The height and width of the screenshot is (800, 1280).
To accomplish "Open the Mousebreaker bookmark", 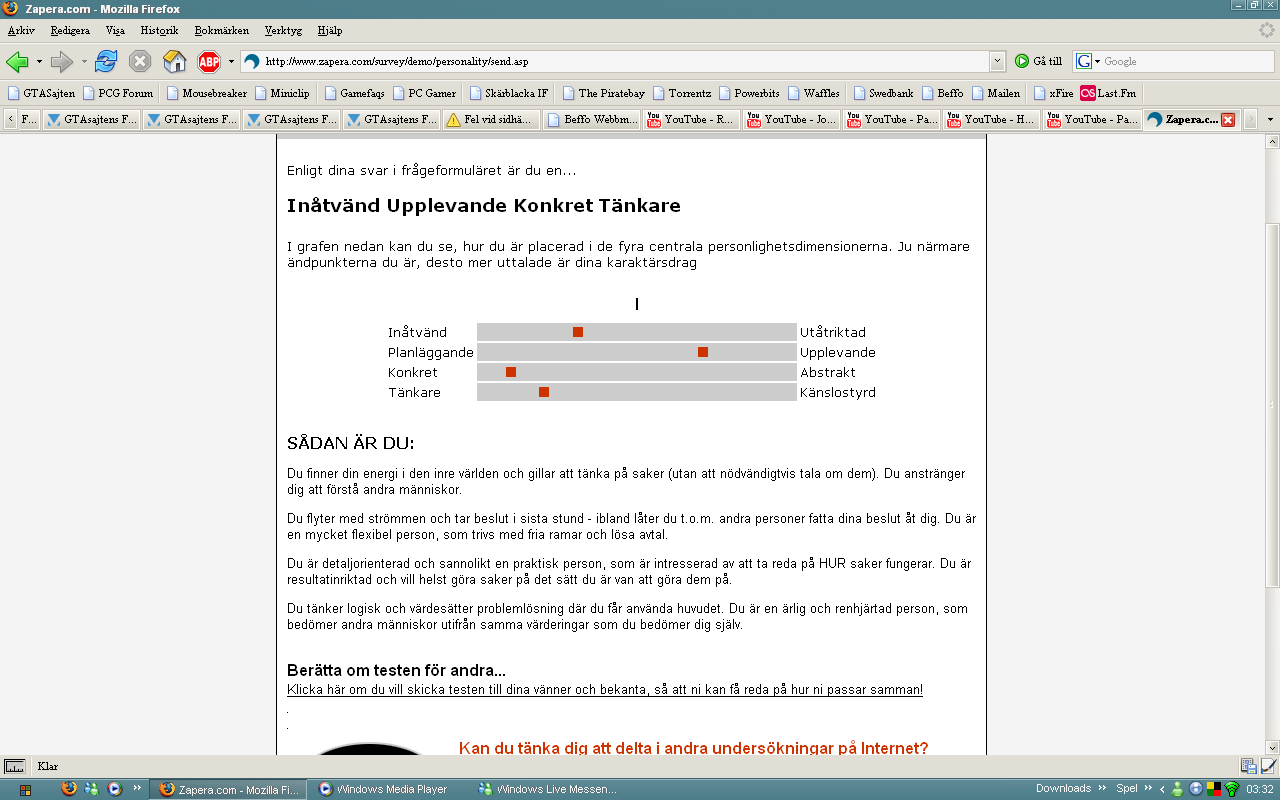I will point(207,93).
